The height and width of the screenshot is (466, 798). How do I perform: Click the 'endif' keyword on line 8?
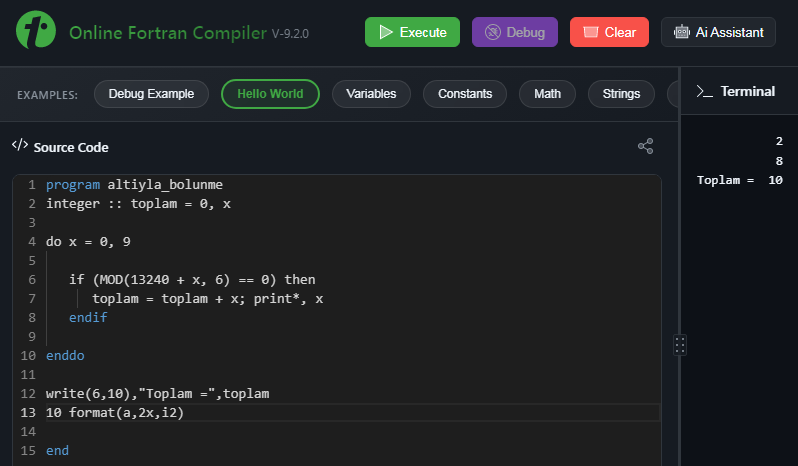tap(88, 317)
